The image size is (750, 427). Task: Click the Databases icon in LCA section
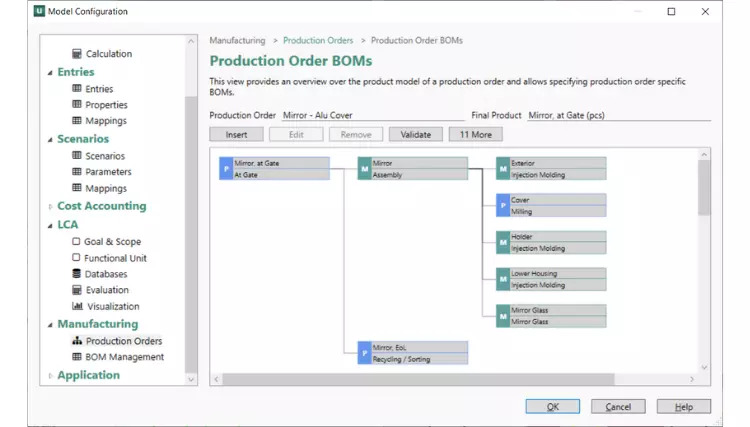[77, 274]
